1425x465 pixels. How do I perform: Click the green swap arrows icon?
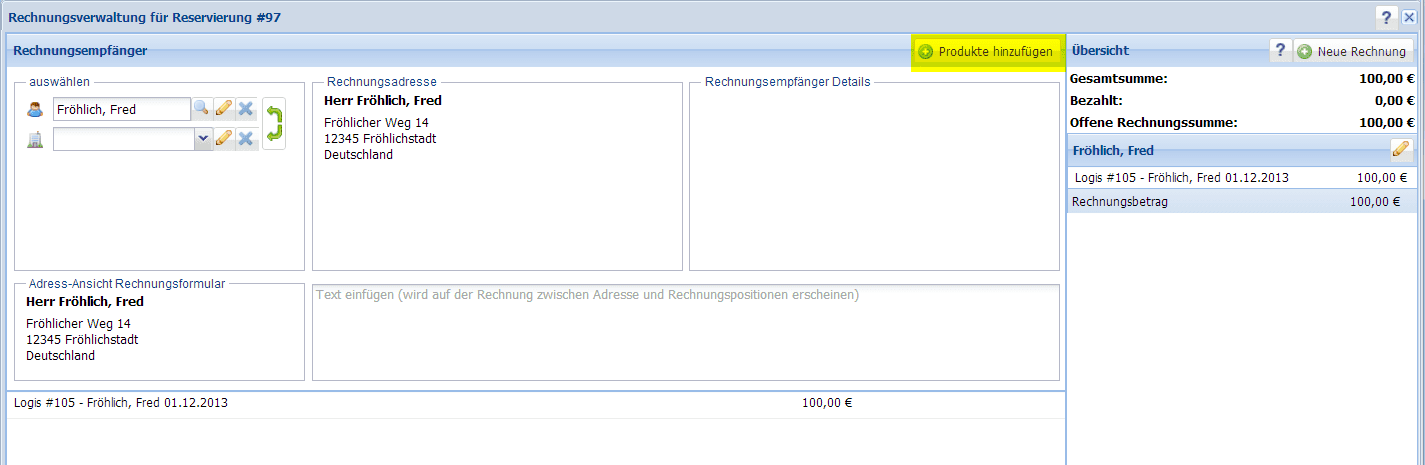[x=273, y=123]
